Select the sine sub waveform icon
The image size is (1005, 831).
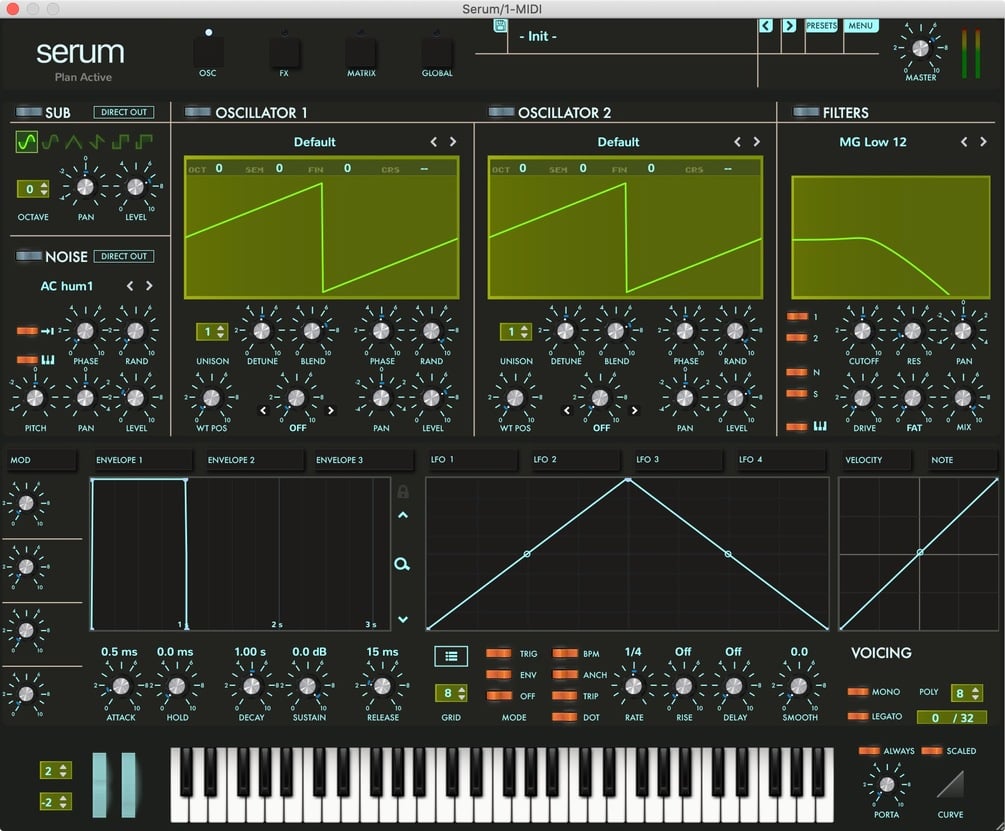tap(26, 142)
